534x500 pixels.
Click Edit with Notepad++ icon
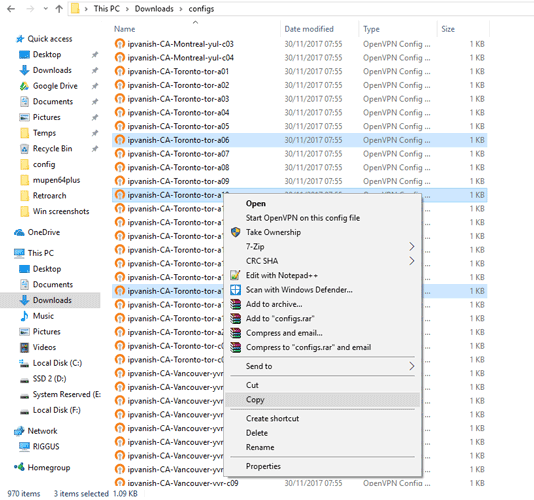click(x=236, y=275)
